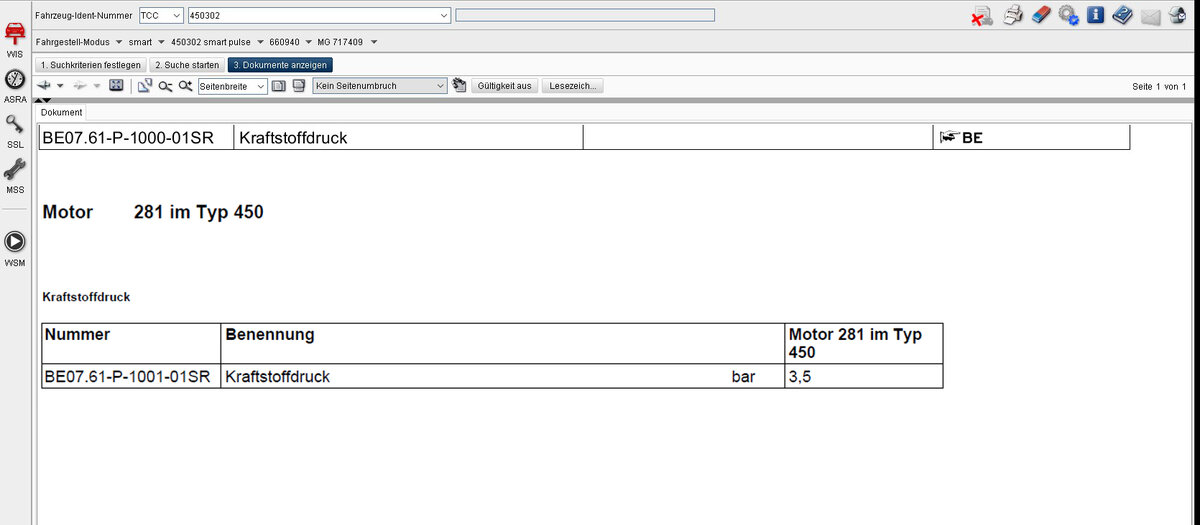The width and height of the screenshot is (1200, 525).
Task: Expand the Fahrgestell-Modus selector
Action: coord(118,42)
